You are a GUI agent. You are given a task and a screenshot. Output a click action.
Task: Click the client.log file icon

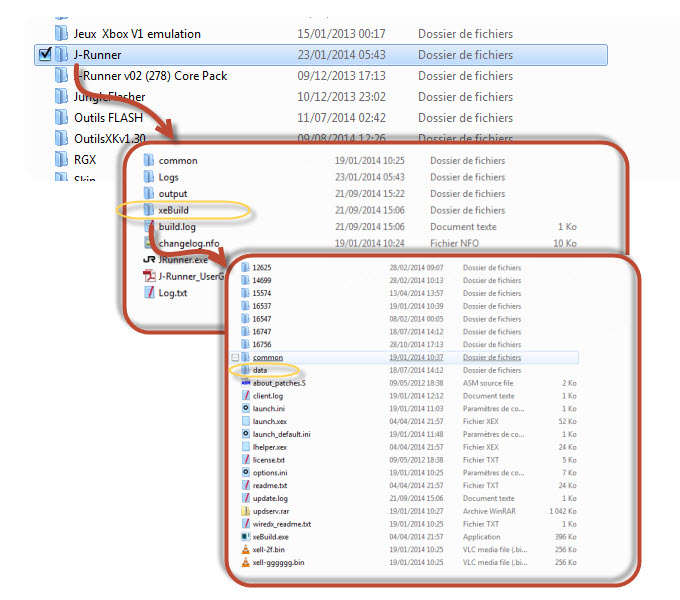(245, 396)
